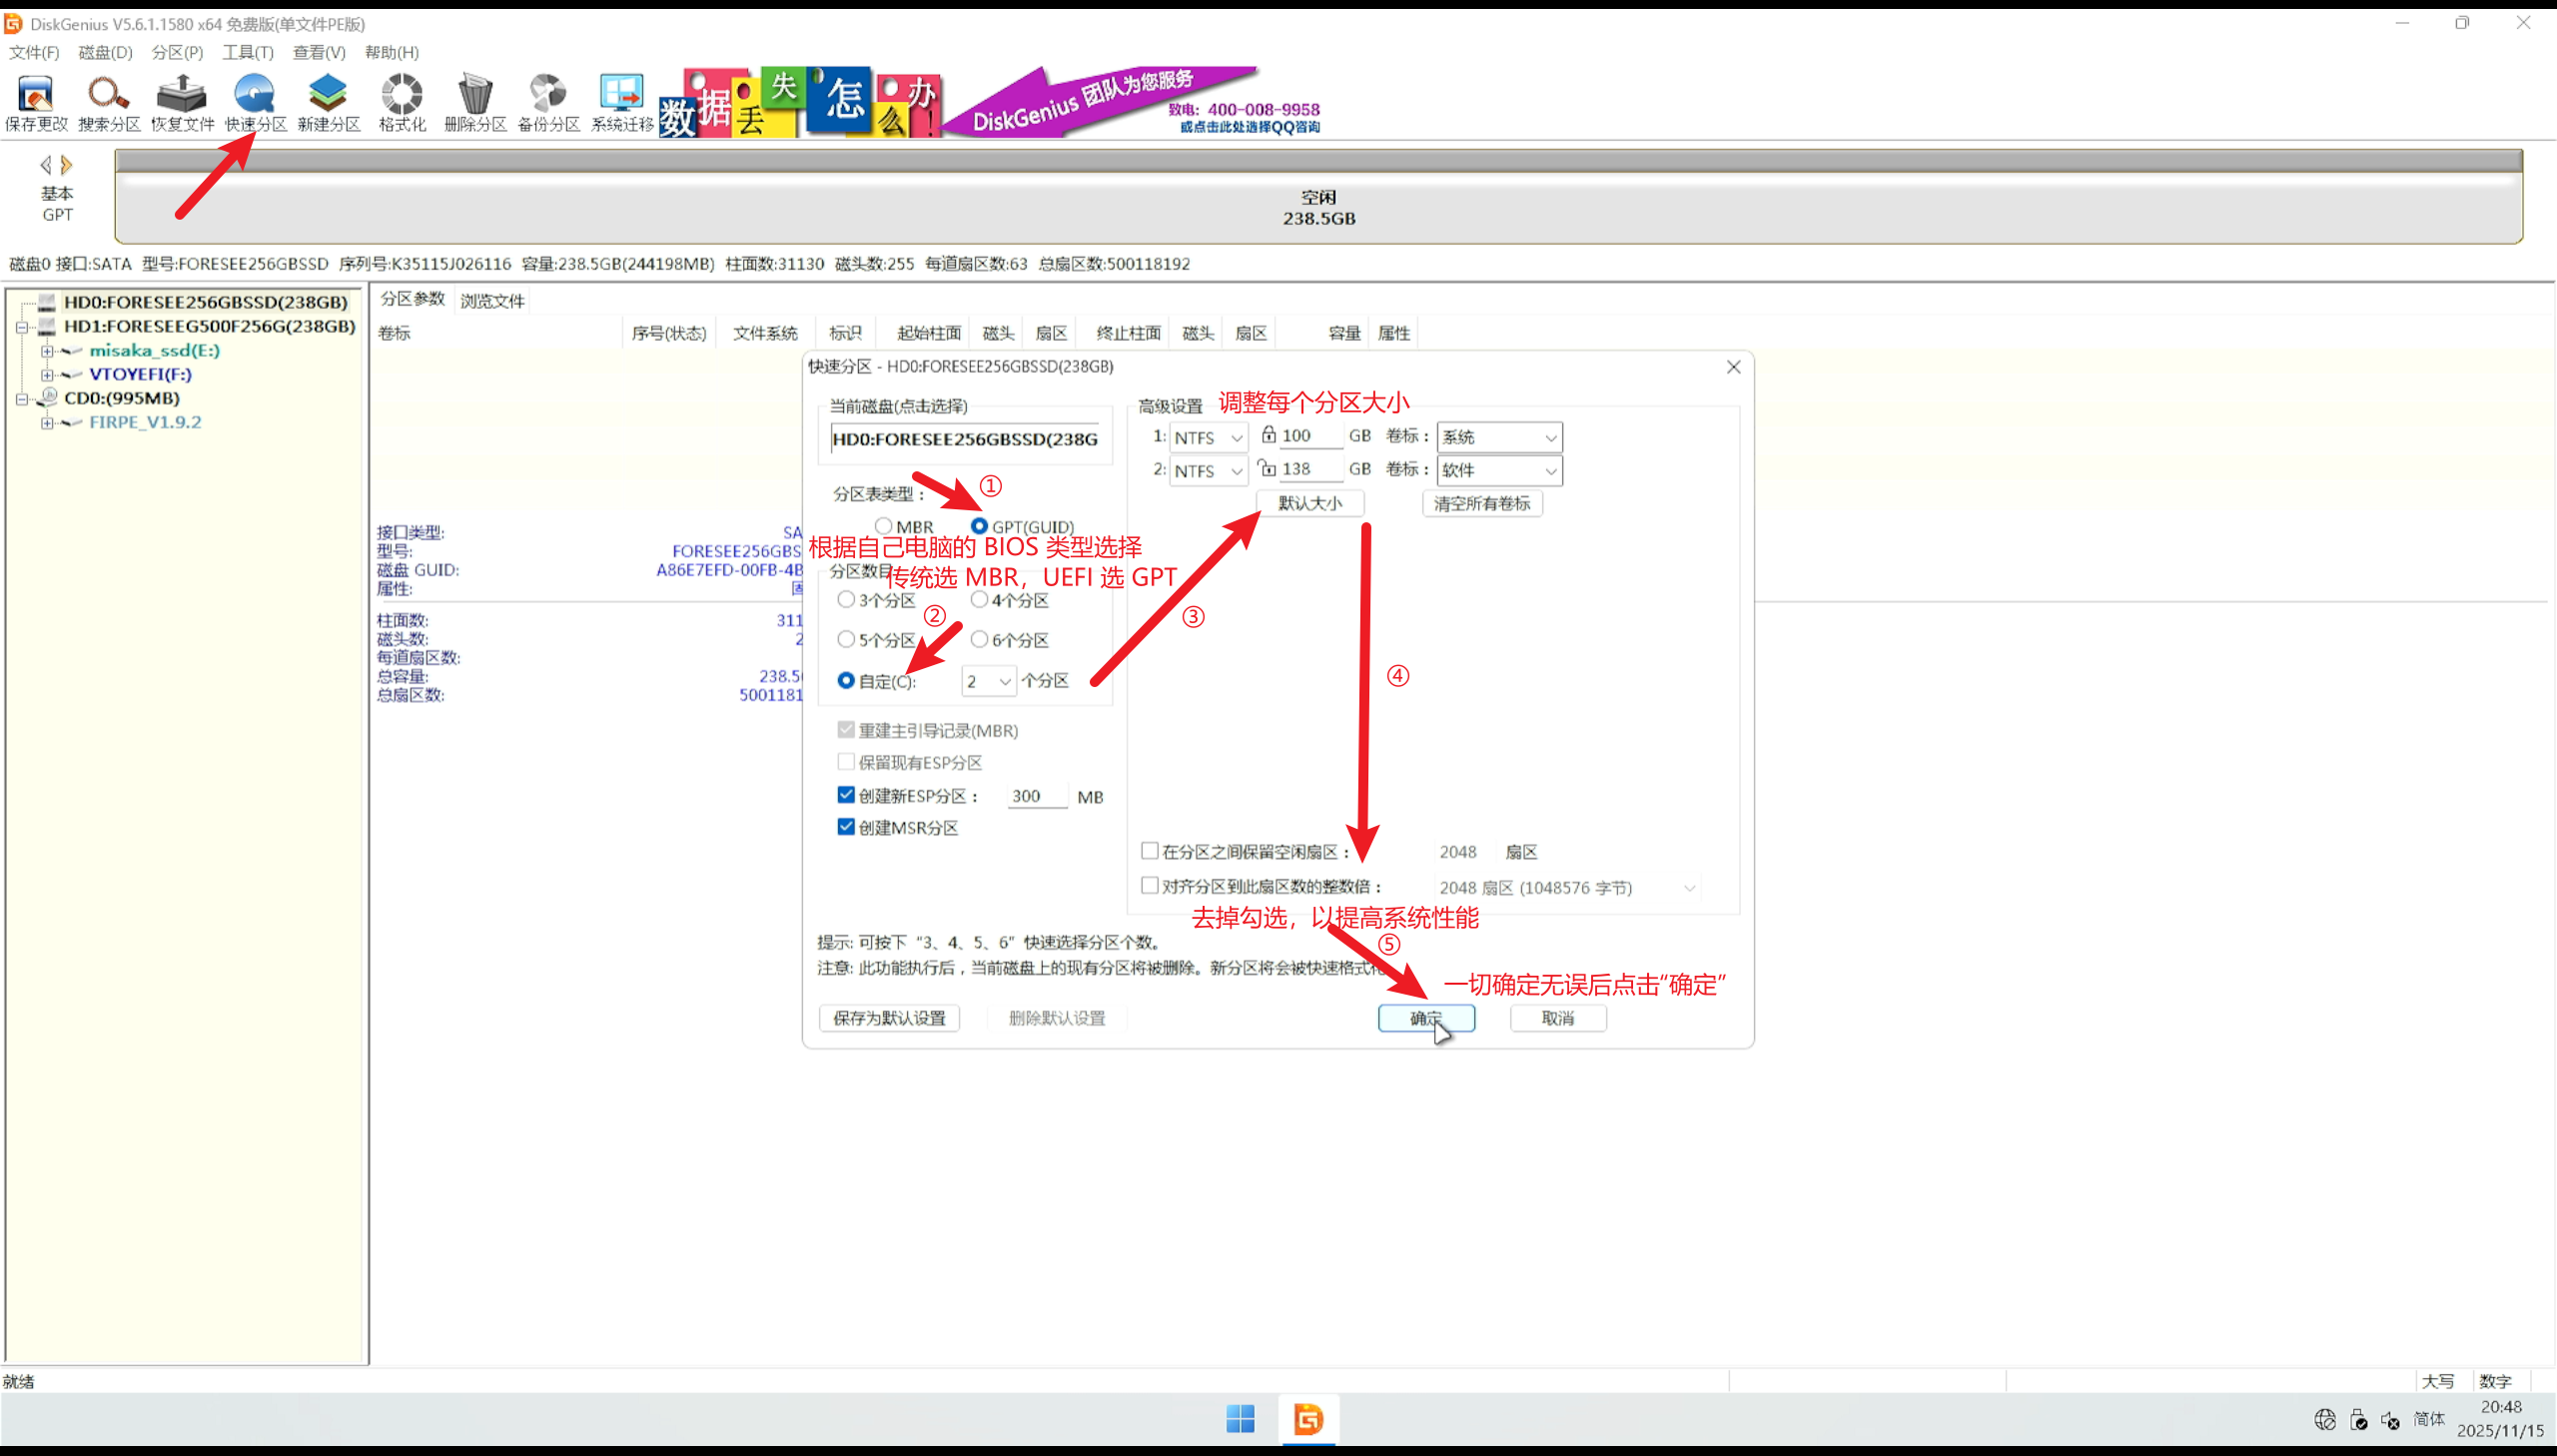Enable 对齐分区到此扇区数的整数倍 checkbox
Viewport: 2557px width, 1456px height.
pyautogui.click(x=1150, y=886)
